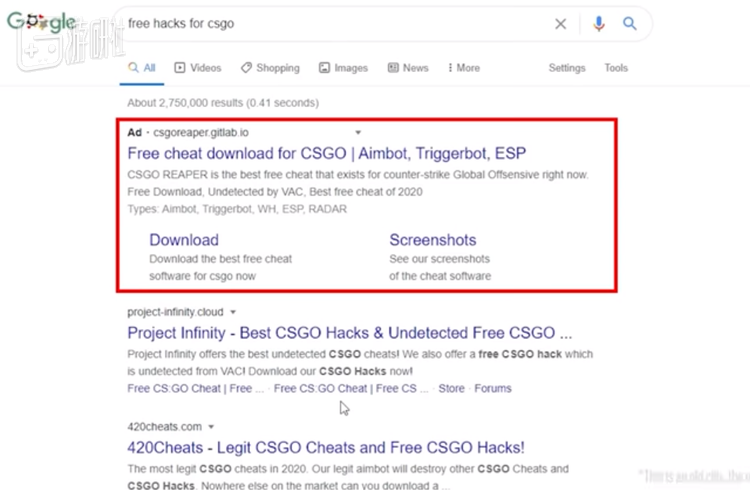750x490 pixels.
Task: Click the 420Cheats result title
Action: (x=326, y=447)
